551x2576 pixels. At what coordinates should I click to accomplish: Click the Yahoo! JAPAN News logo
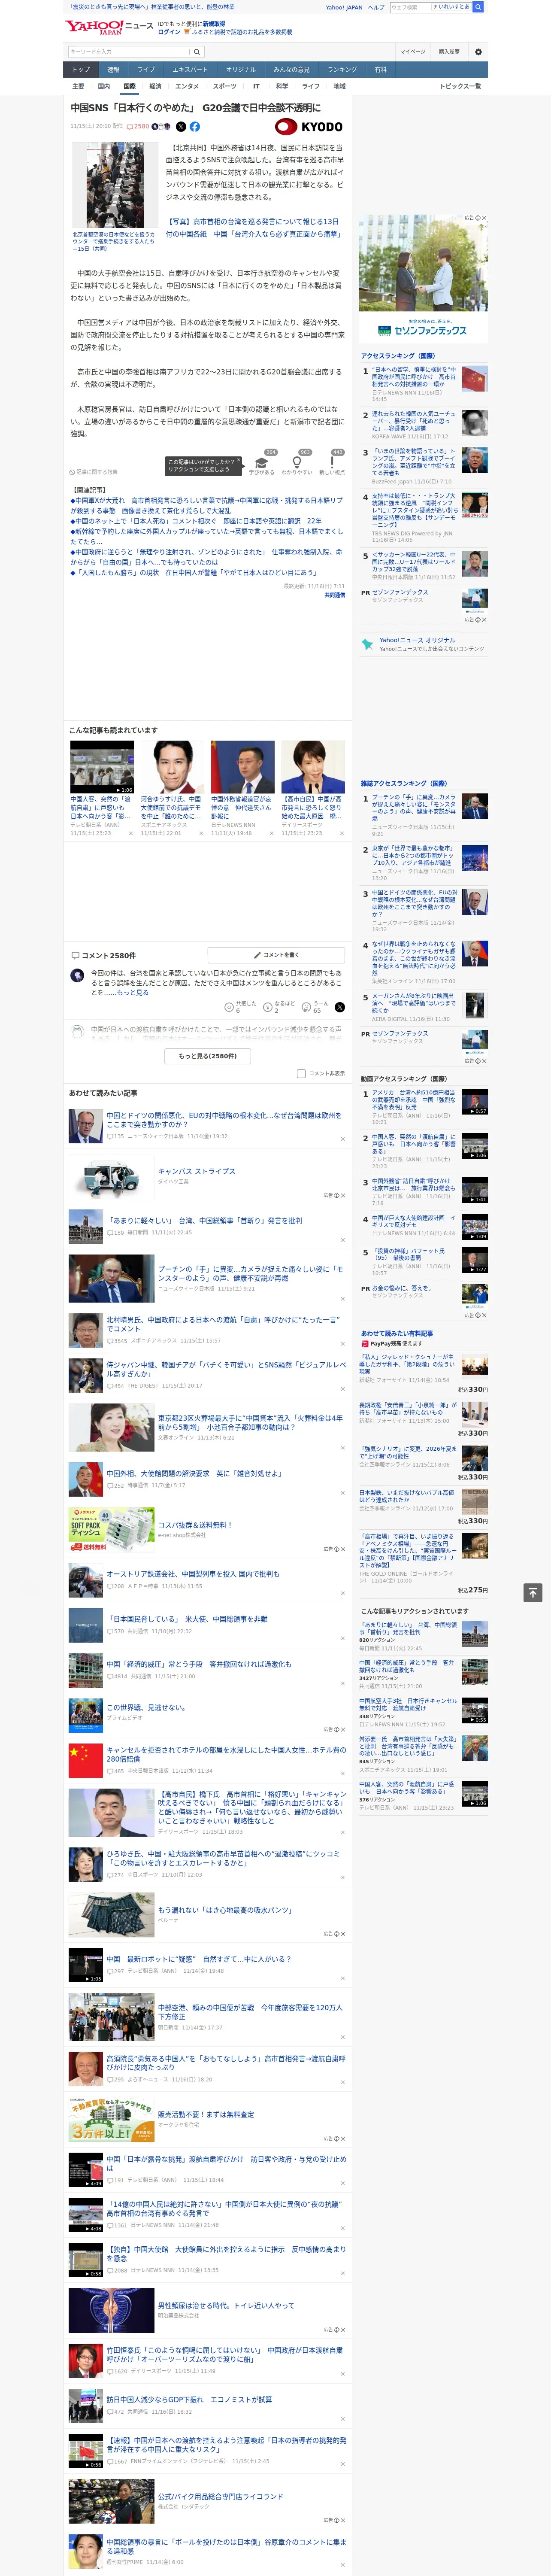[109, 27]
